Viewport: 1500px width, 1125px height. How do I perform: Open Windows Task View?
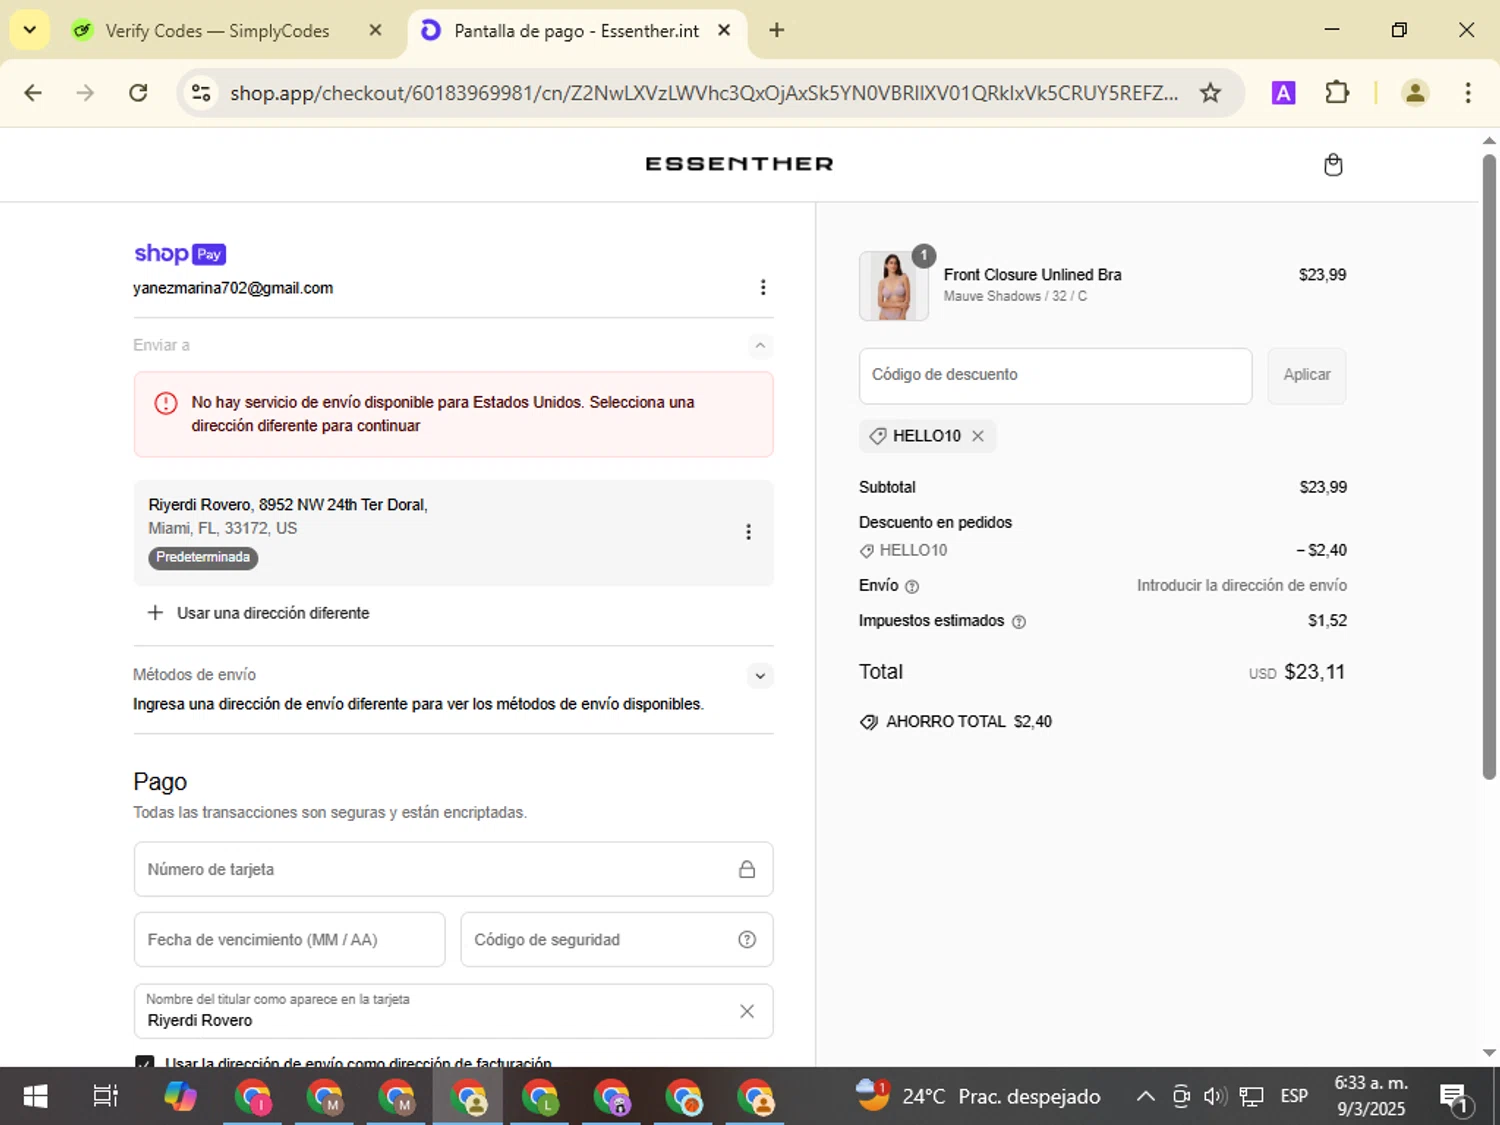105,1096
